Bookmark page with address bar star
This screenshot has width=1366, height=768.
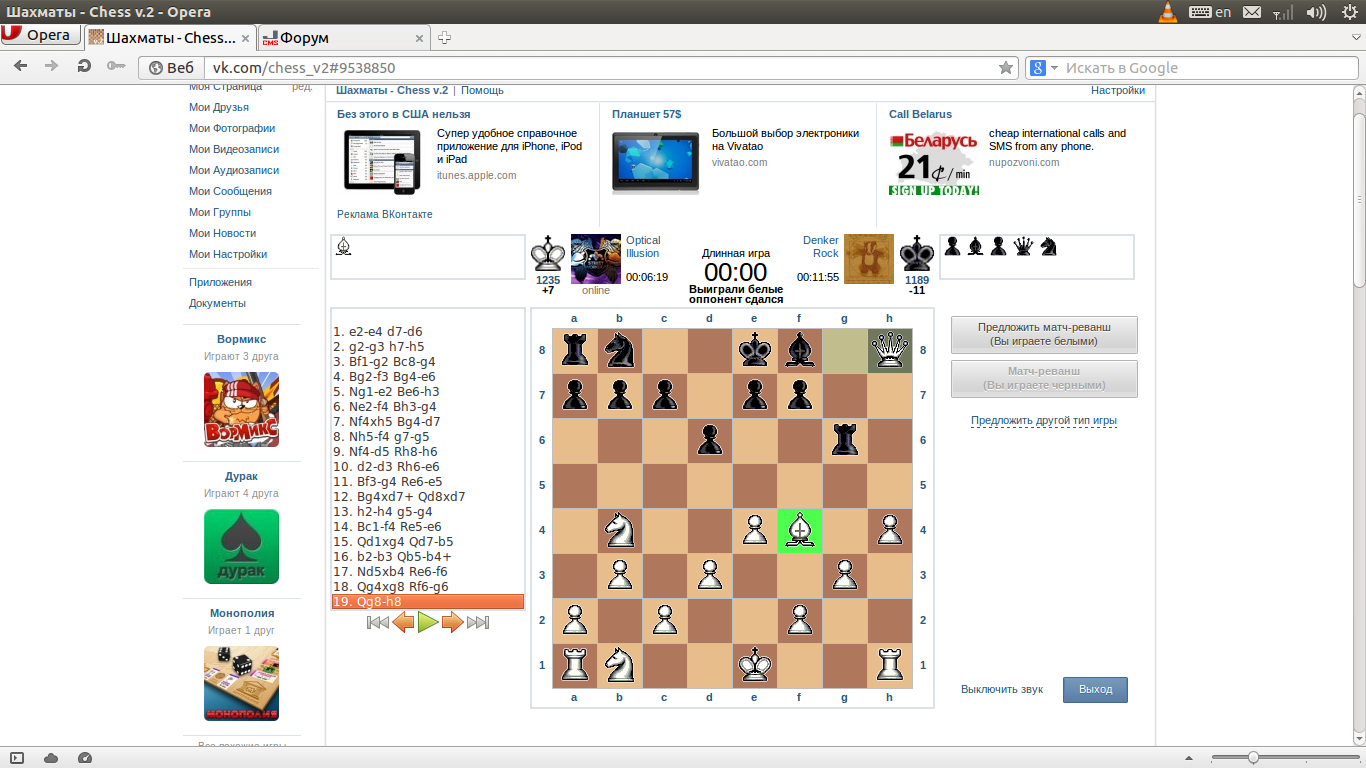pyautogui.click(x=1005, y=68)
